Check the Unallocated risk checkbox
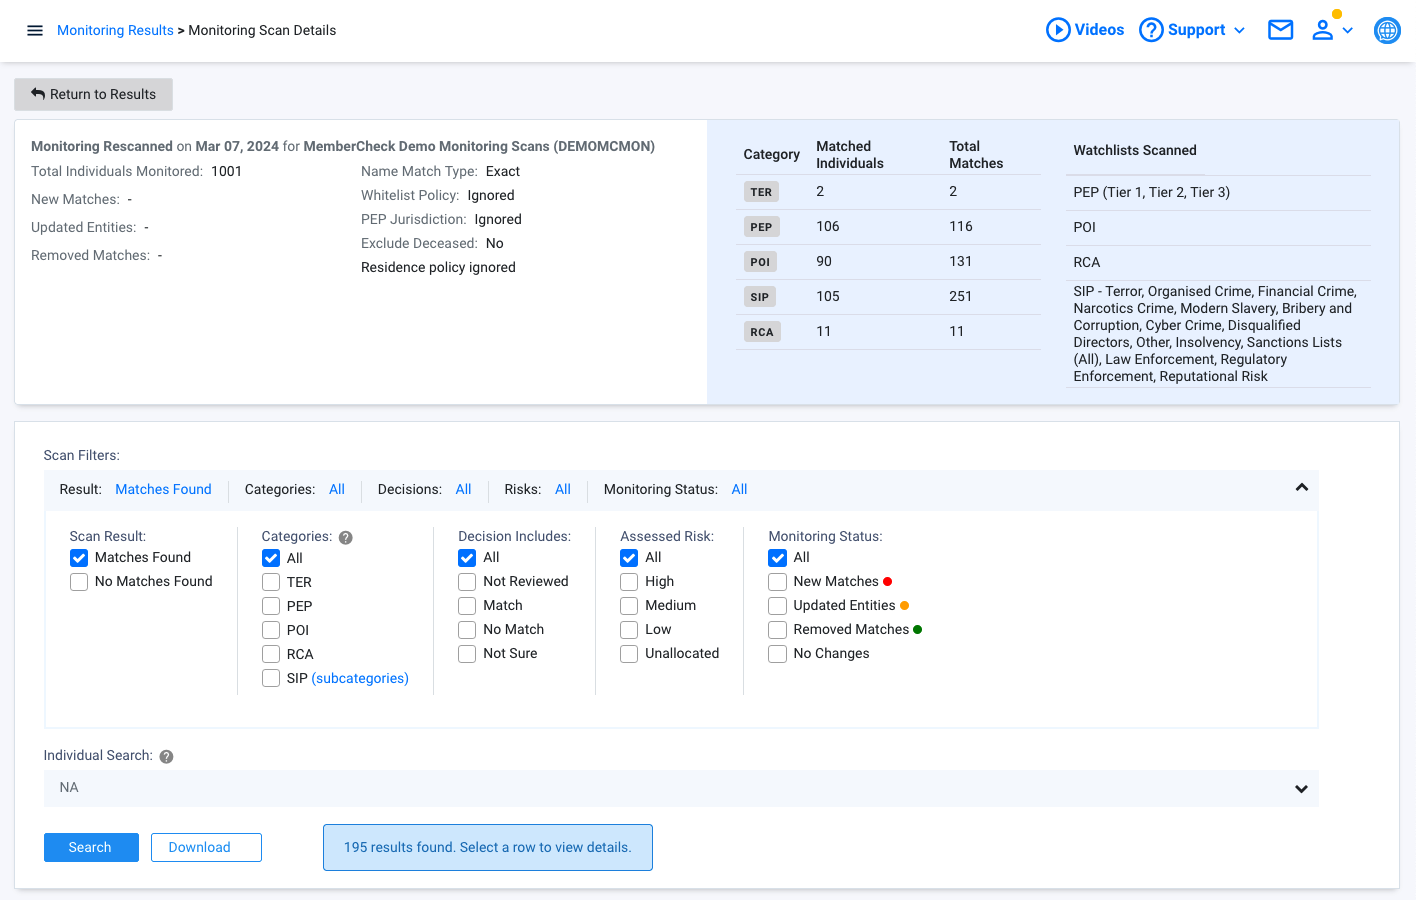The height and width of the screenshot is (900, 1416). point(629,654)
